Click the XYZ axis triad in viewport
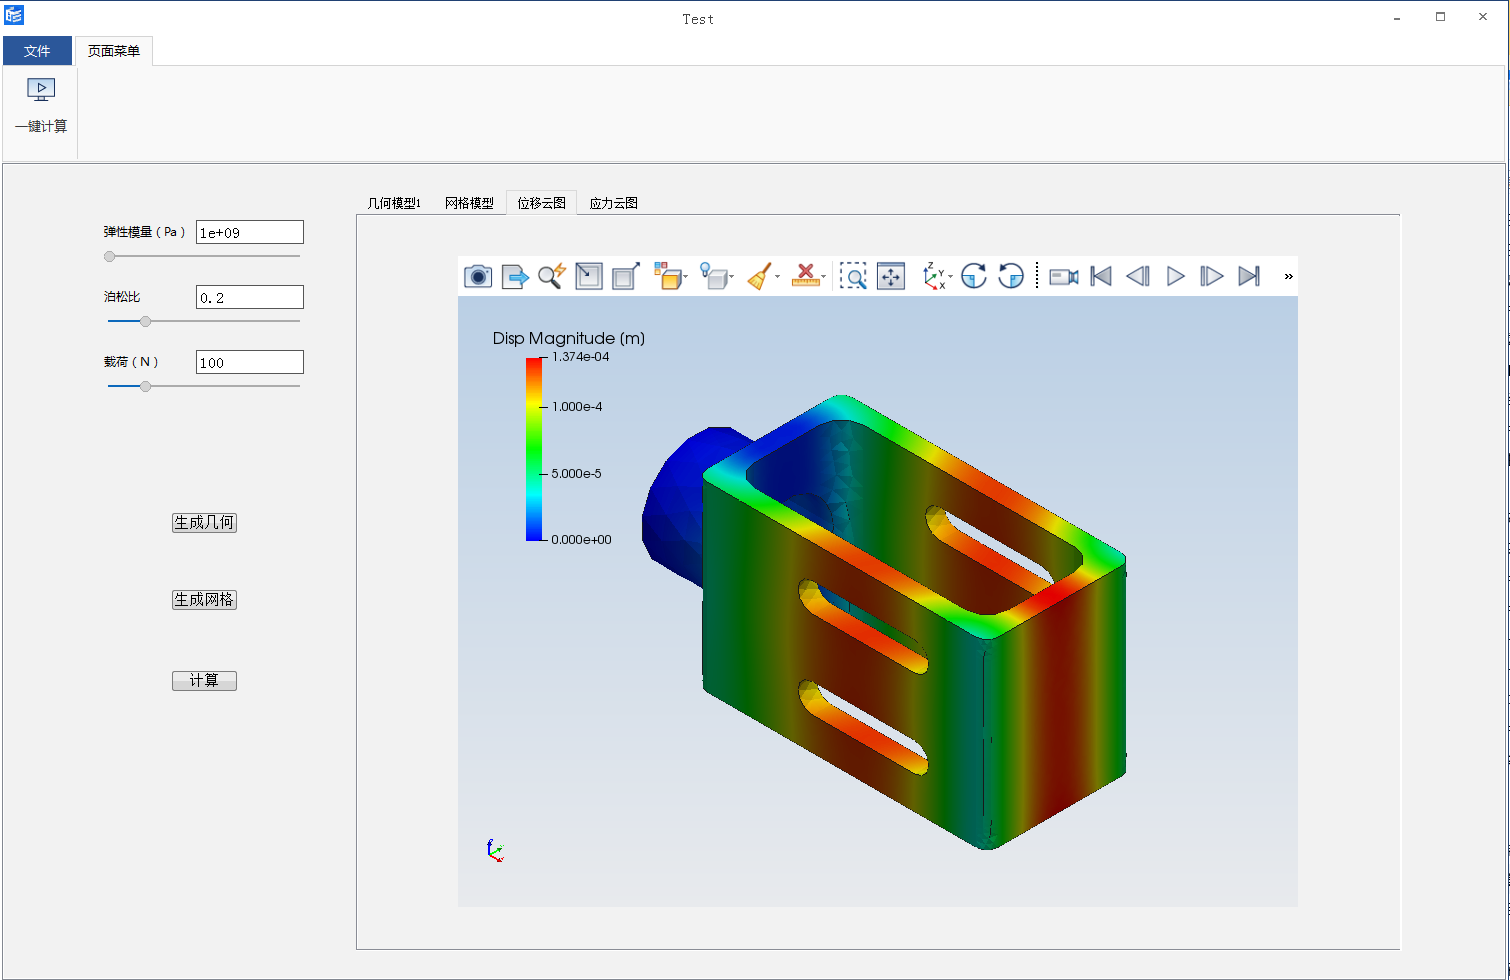This screenshot has height=980, width=1510. 494,850
